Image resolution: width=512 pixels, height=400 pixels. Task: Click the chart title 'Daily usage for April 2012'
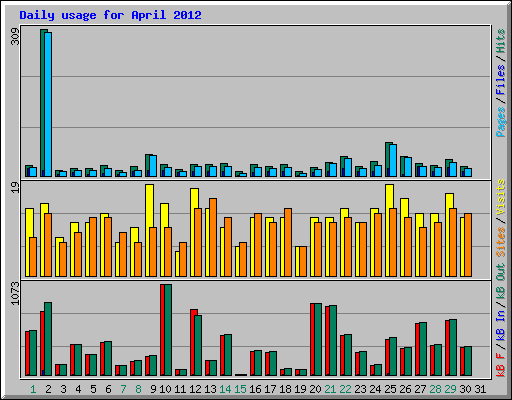110,15
